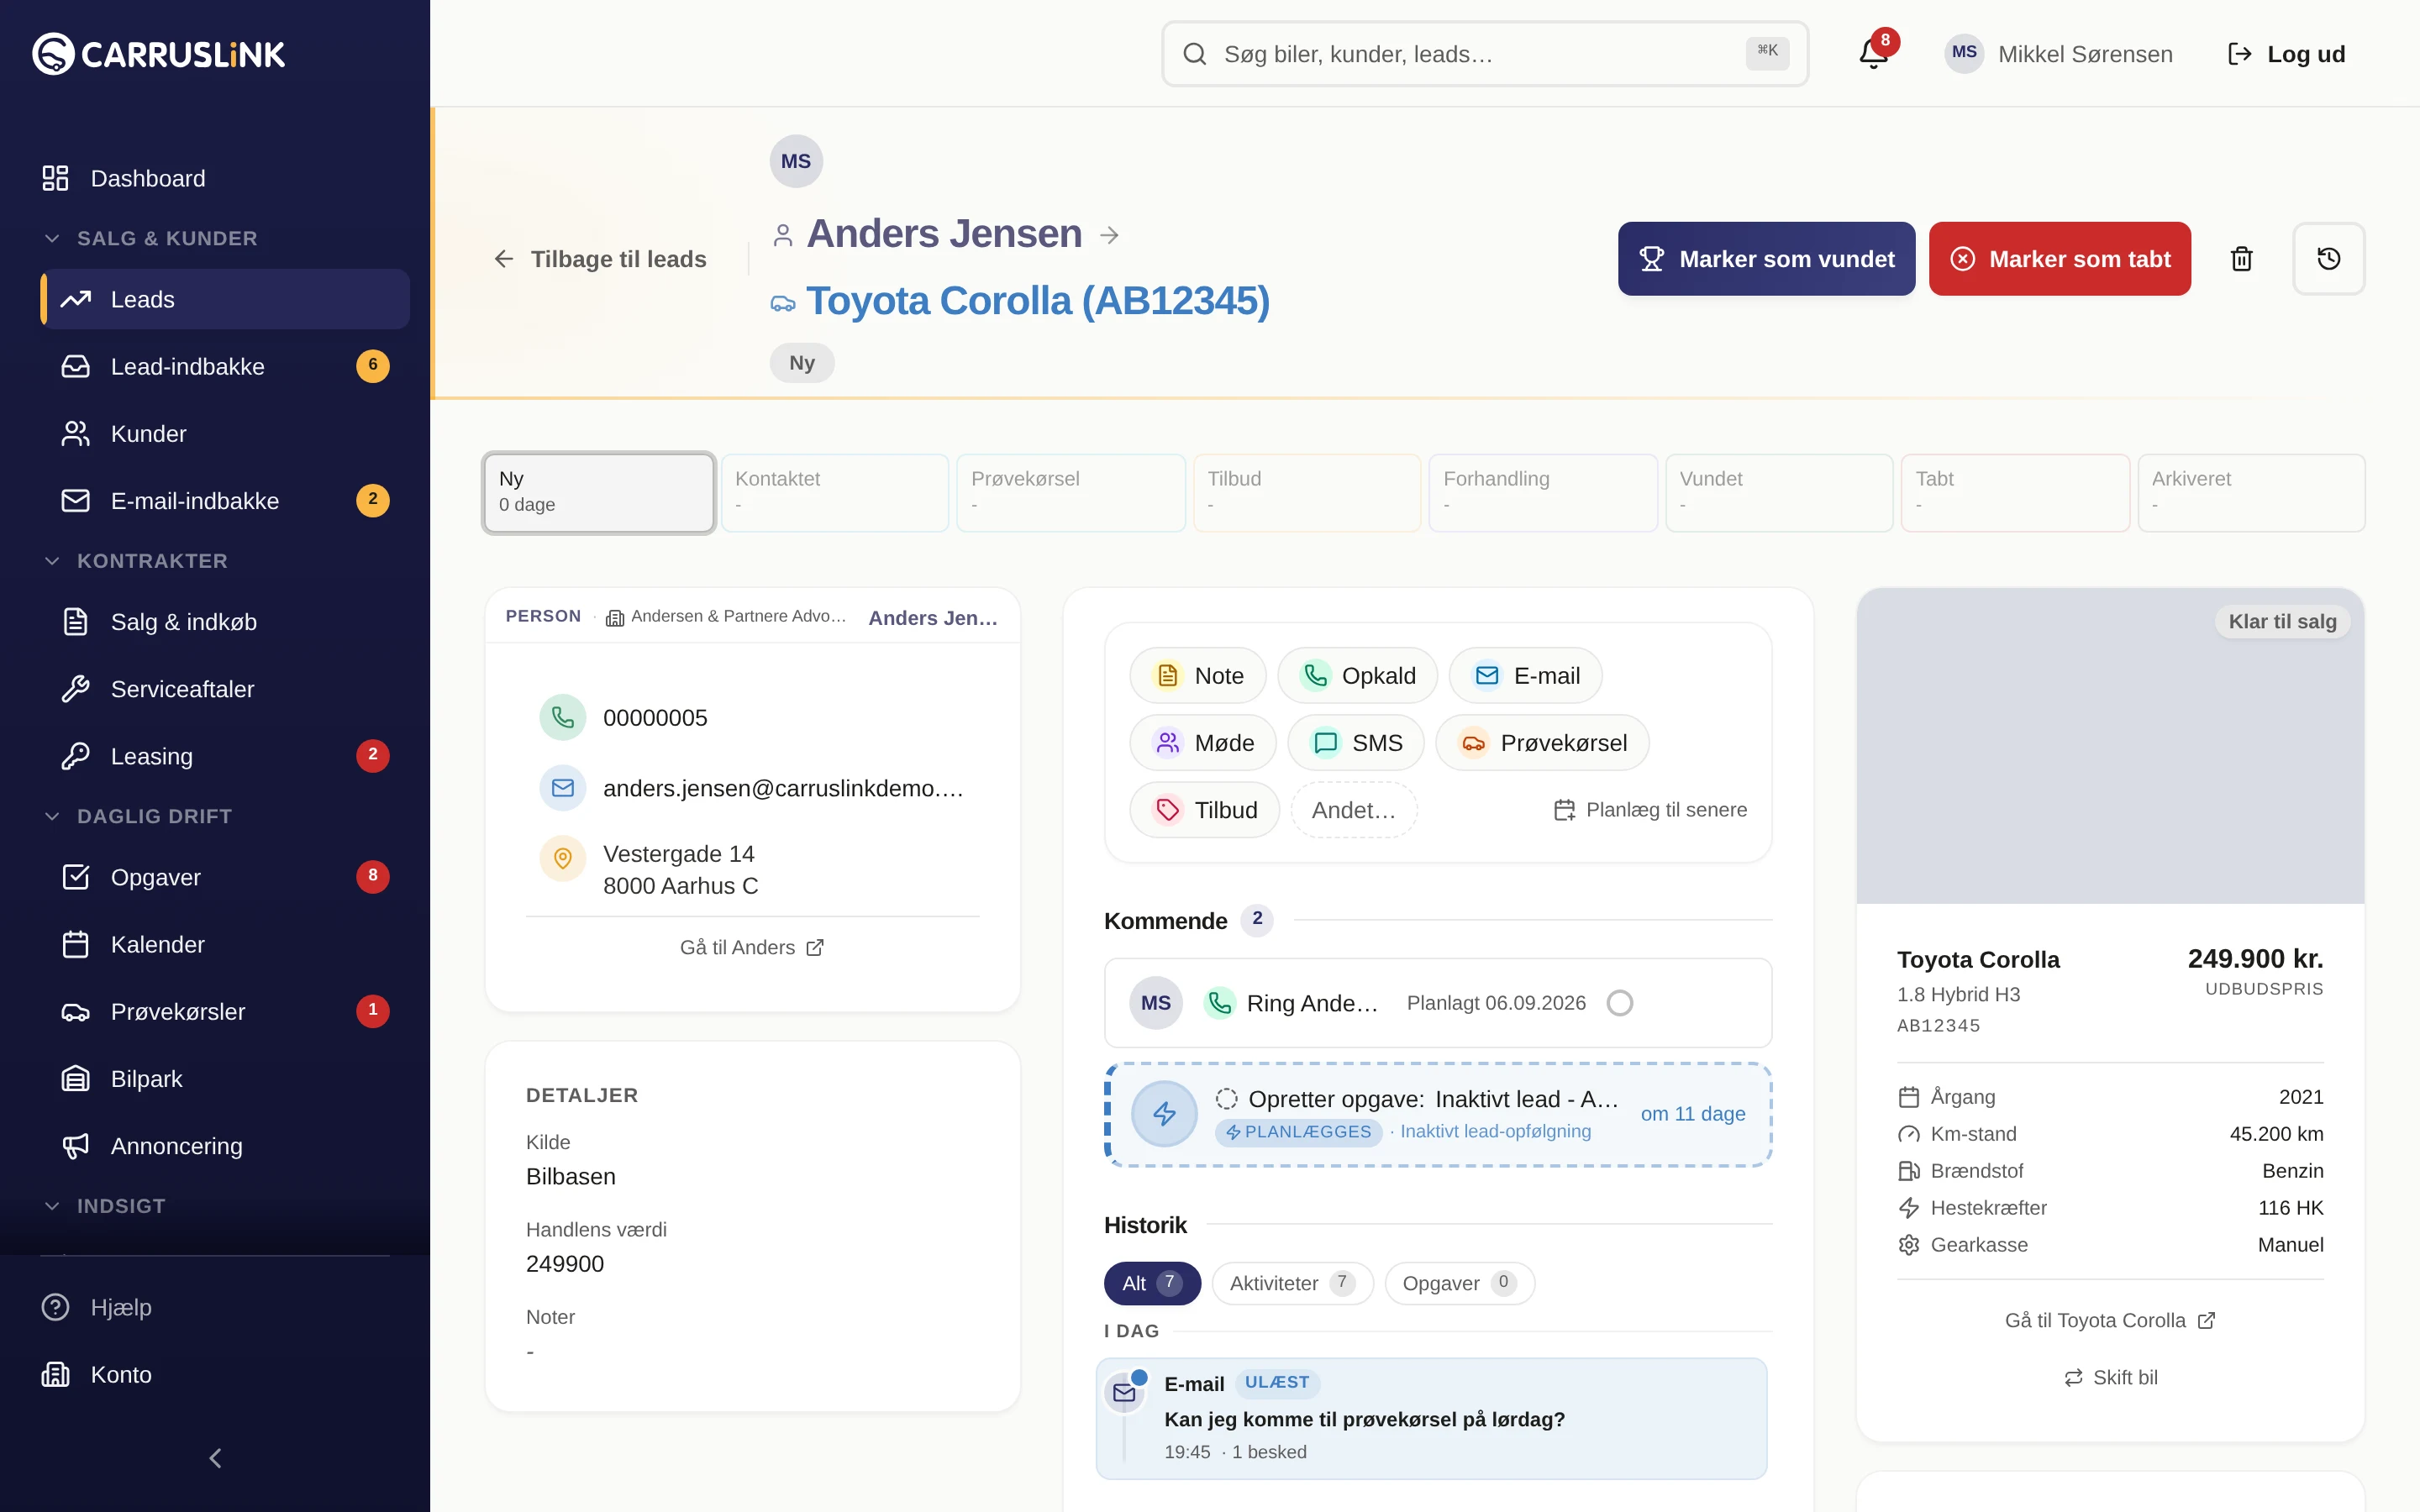2420x1512 pixels.
Task: Click the Kunder people icon
Action: (76, 433)
